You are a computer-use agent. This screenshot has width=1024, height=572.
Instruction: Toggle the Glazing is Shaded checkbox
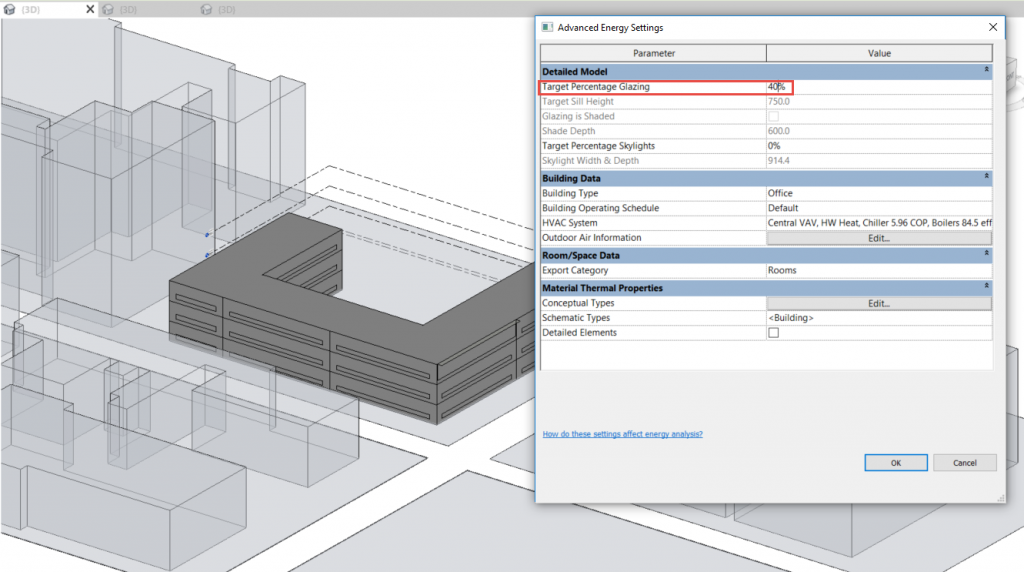(773, 116)
